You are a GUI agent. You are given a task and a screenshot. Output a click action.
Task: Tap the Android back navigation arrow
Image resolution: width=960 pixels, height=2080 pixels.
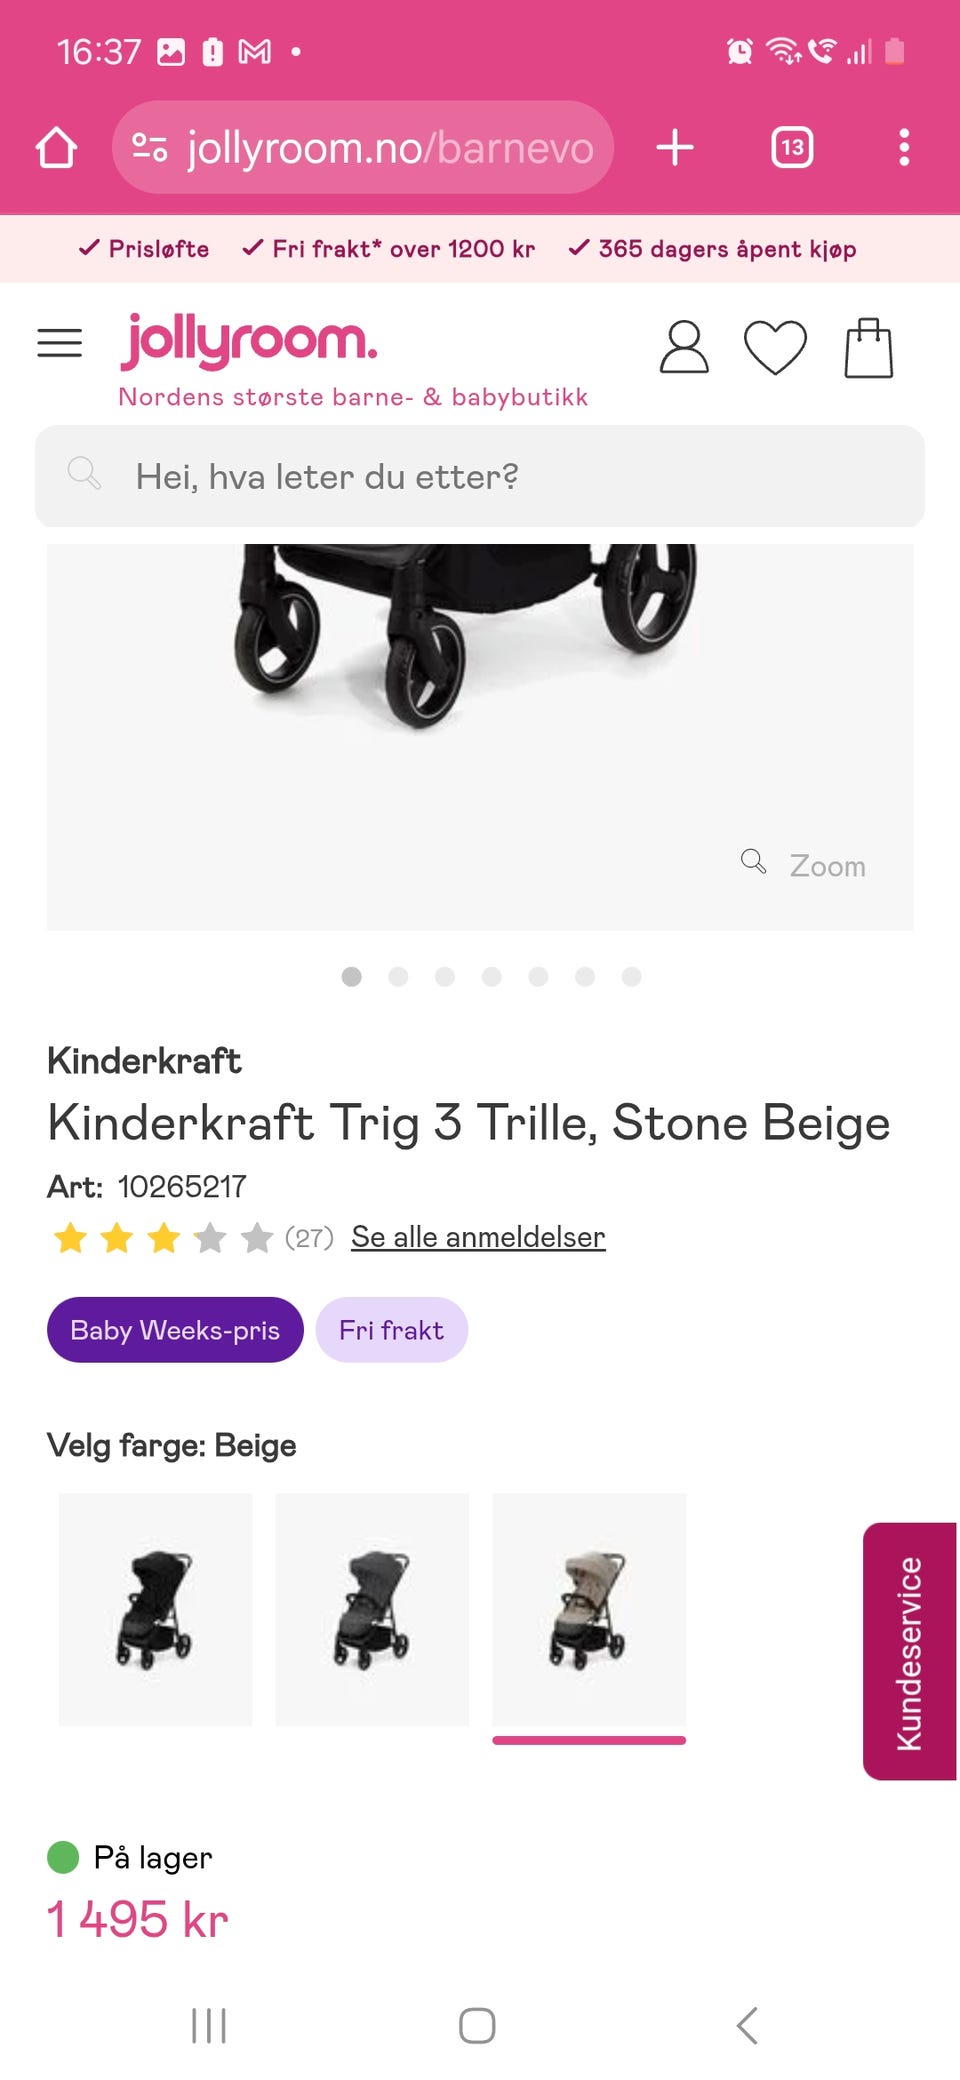pyautogui.click(x=747, y=2025)
